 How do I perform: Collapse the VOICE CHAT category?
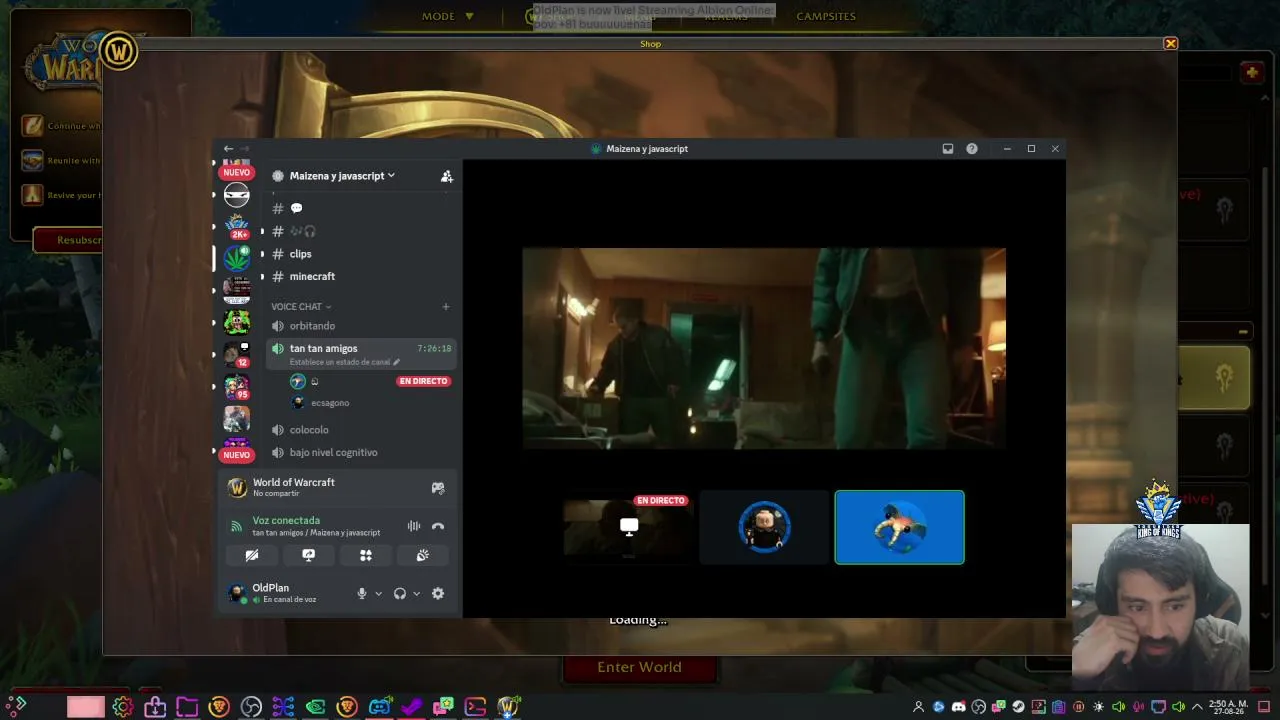coord(301,307)
